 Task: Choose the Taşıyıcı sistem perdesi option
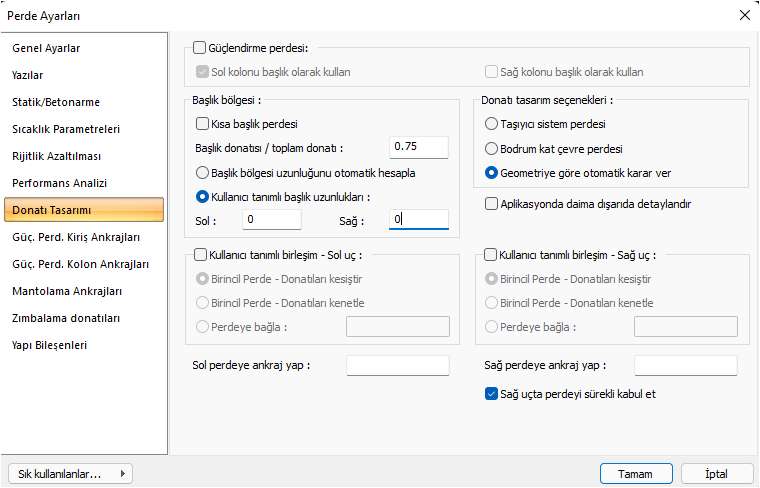coord(491,124)
